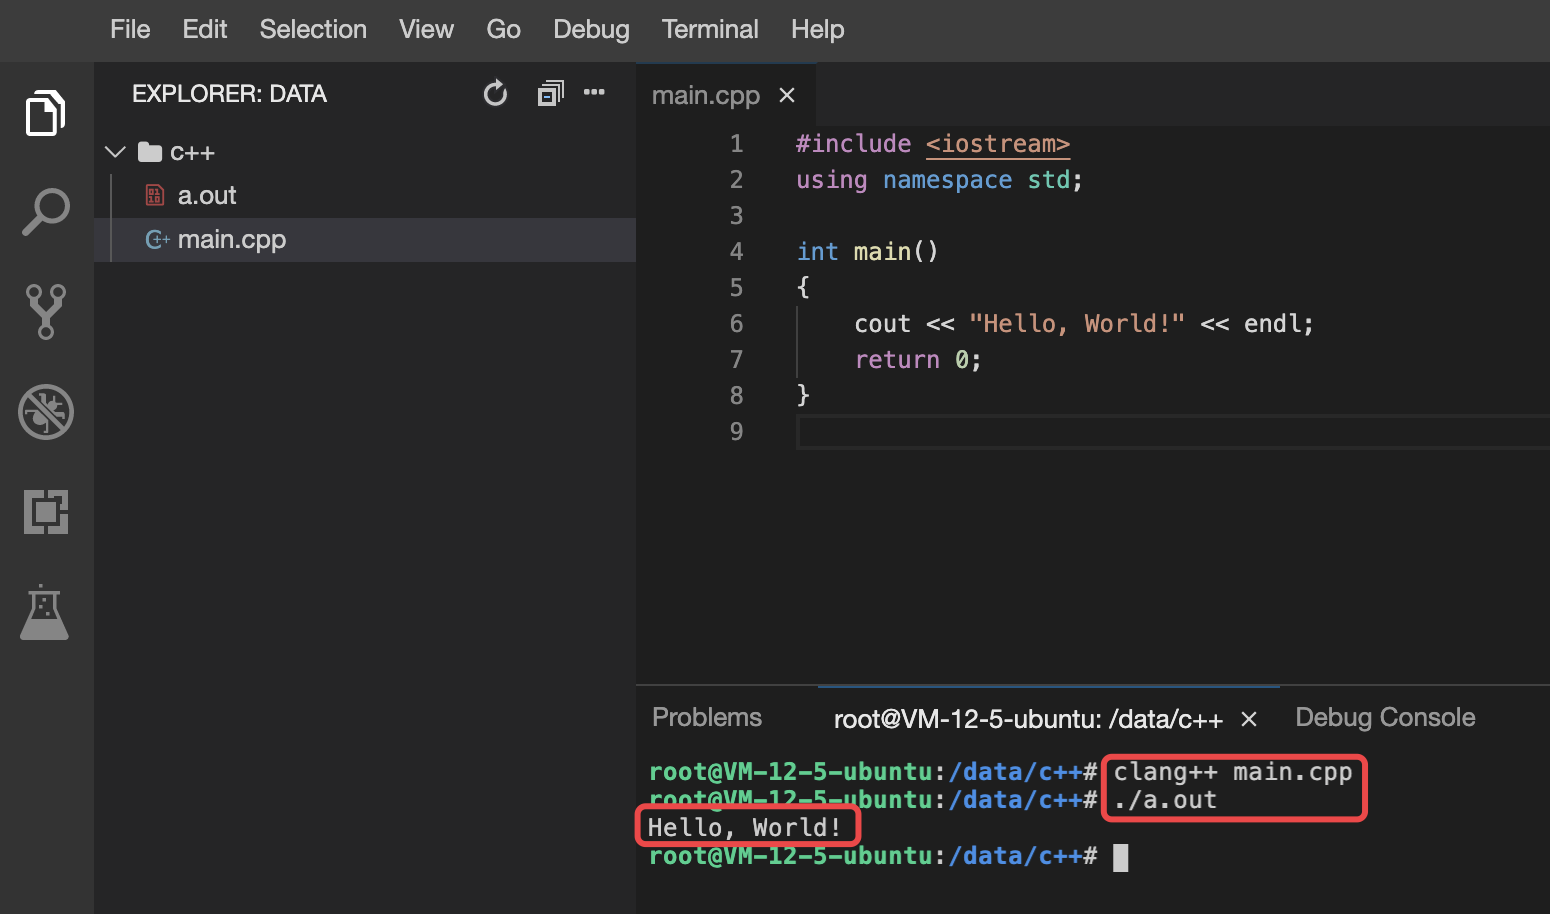Switch to the Debug Console tab
Screen dimensions: 1550x914
(1385, 717)
